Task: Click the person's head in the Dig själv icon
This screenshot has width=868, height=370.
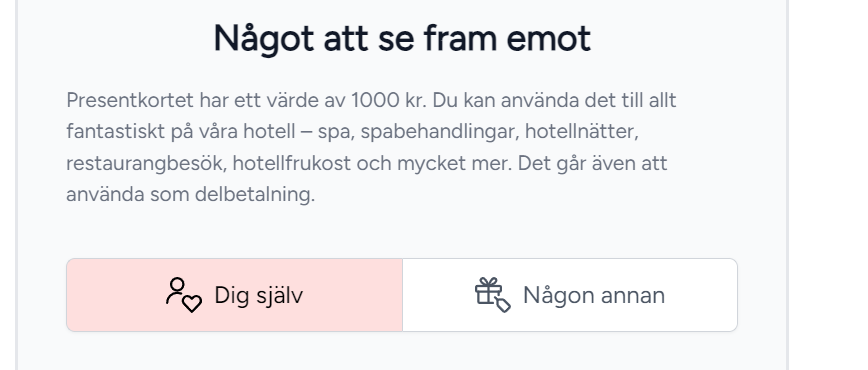Action: pos(177,285)
